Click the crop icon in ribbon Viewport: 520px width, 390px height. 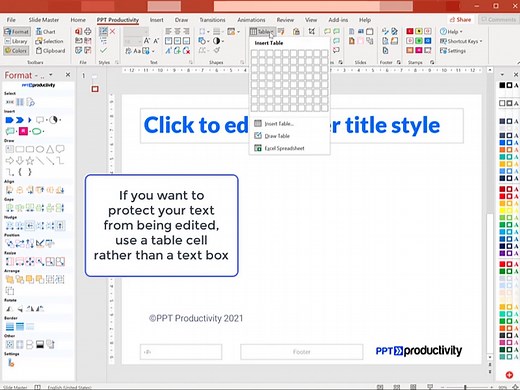pyautogui.click(x=312, y=32)
